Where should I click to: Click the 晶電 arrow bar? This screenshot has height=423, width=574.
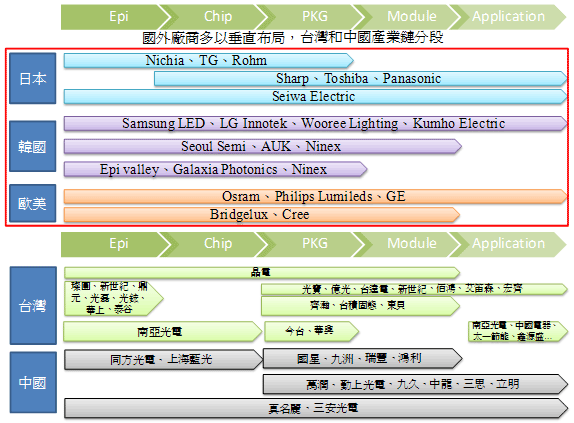262,273
